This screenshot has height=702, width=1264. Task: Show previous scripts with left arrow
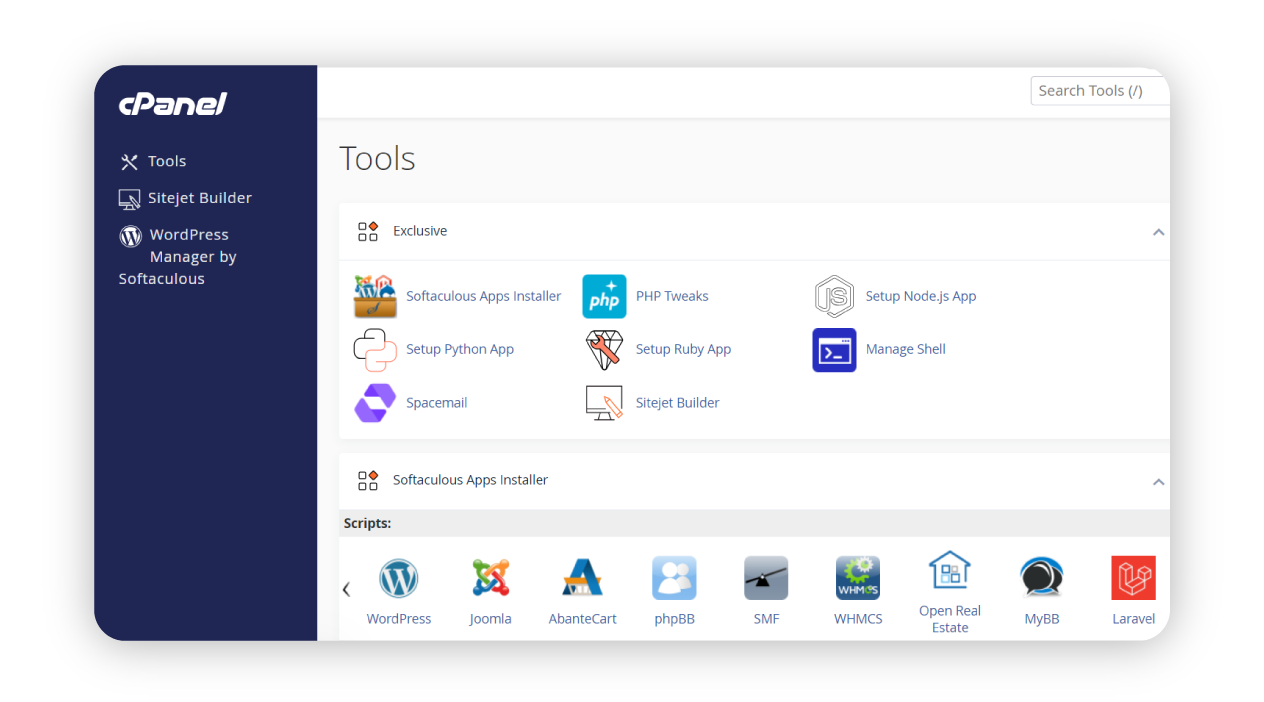(x=346, y=589)
